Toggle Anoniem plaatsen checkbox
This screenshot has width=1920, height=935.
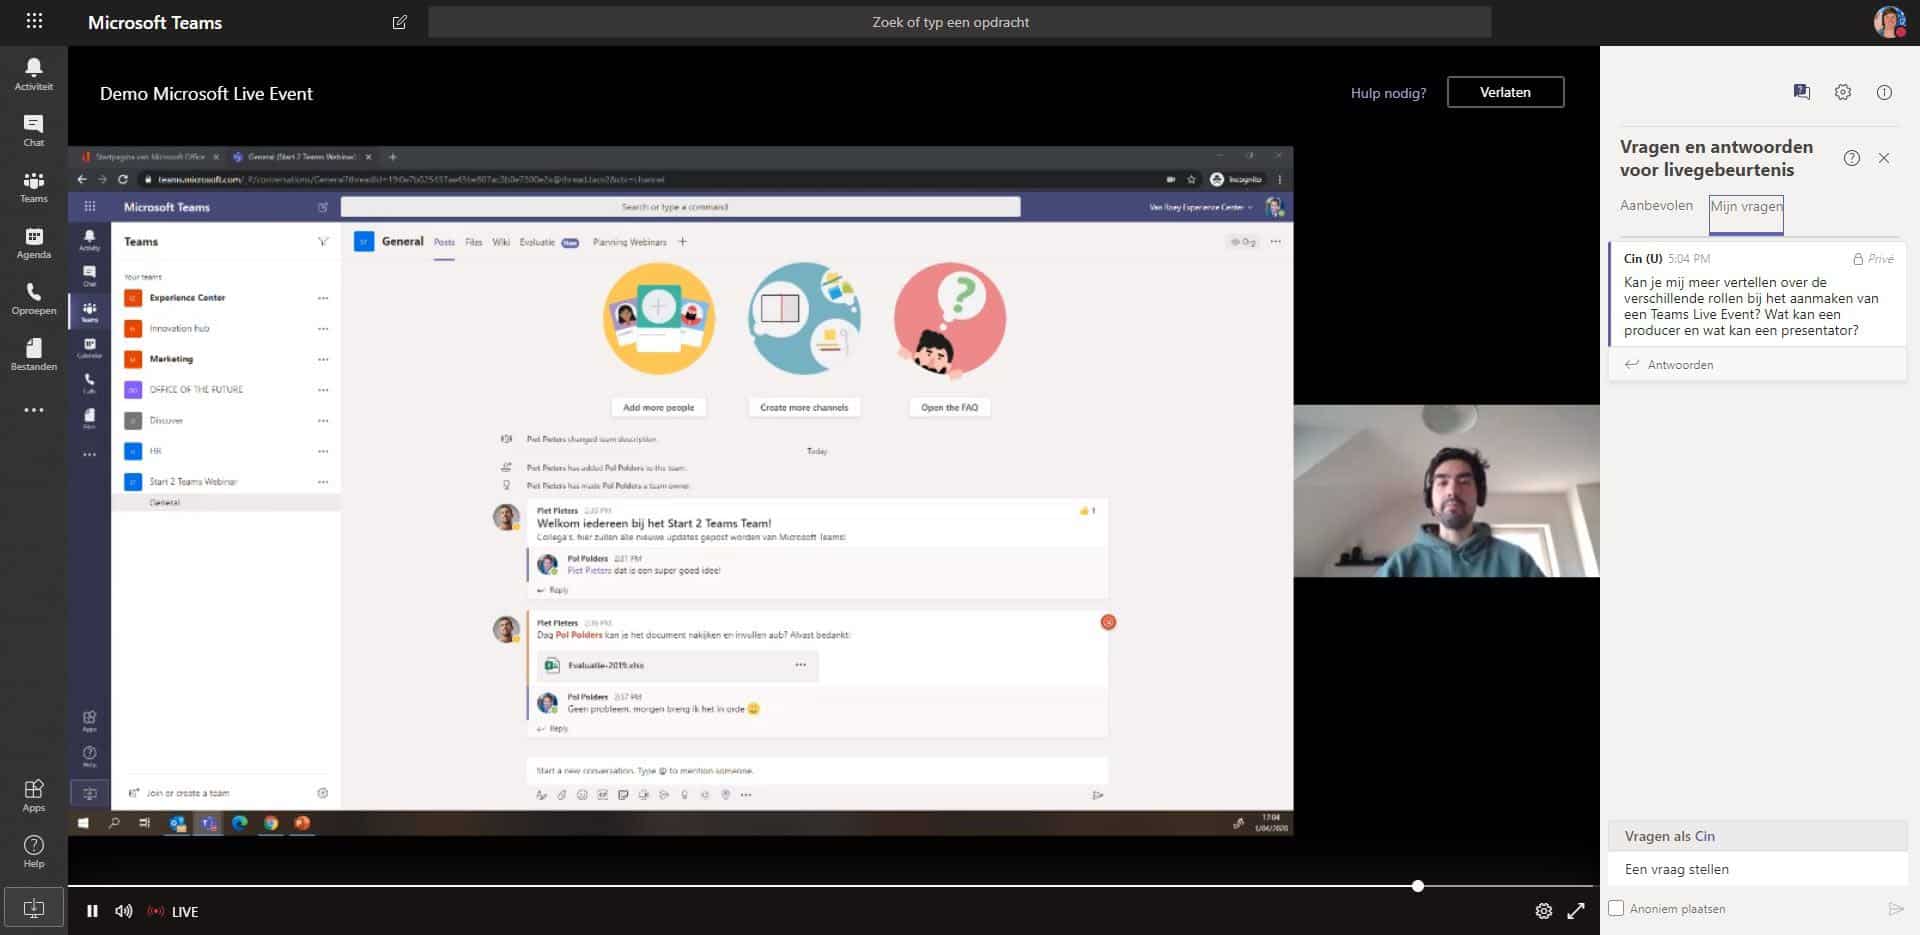(x=1616, y=908)
